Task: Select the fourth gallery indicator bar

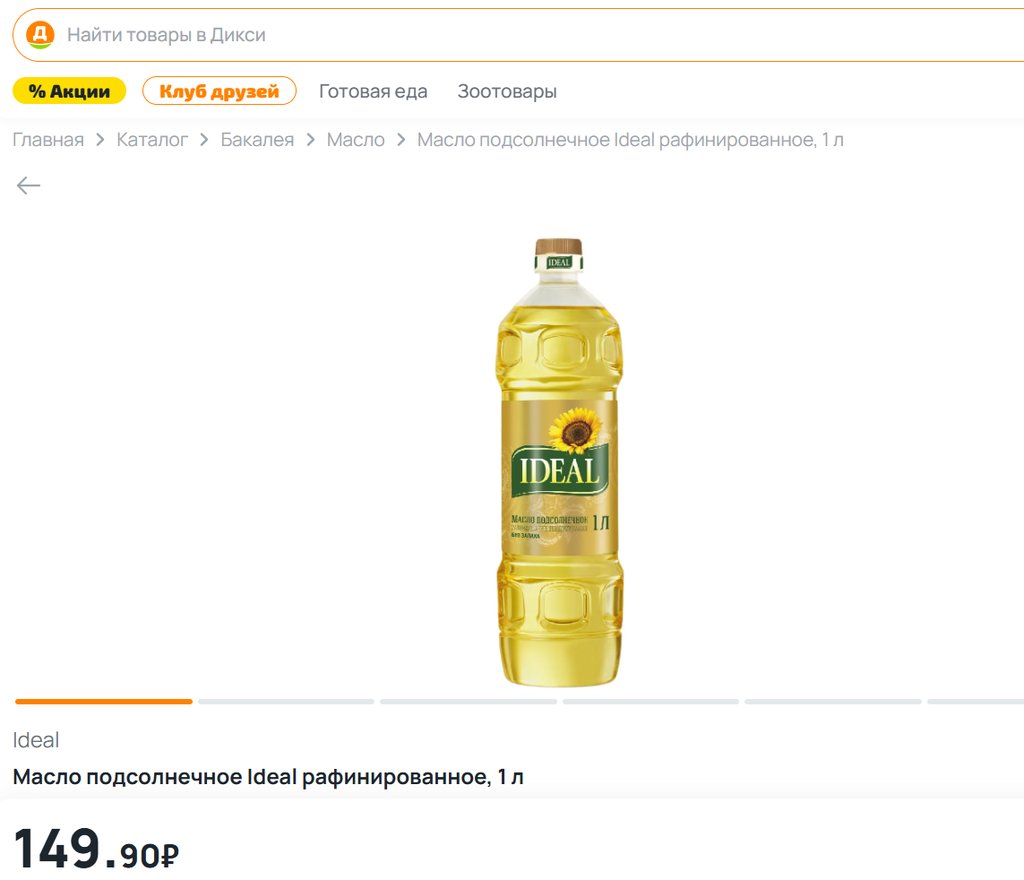Action: point(650,702)
